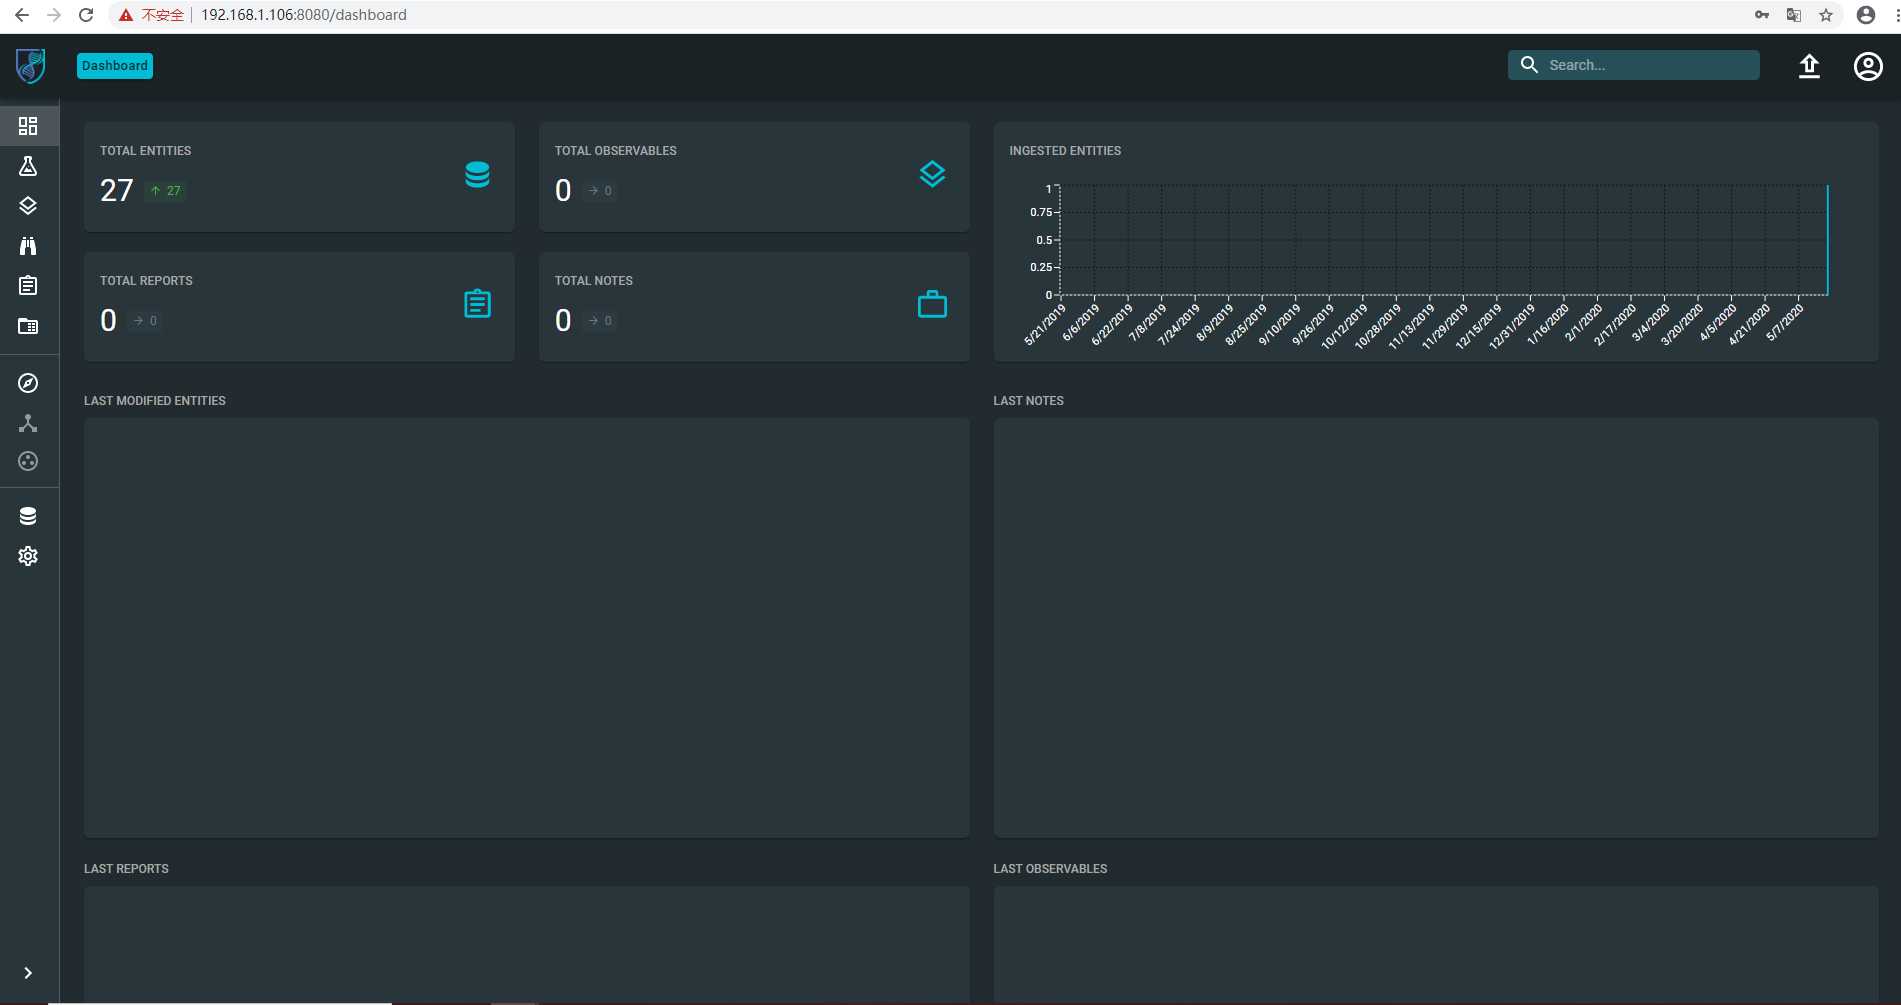Open the circular connectors icon in sidebar

pos(28,461)
